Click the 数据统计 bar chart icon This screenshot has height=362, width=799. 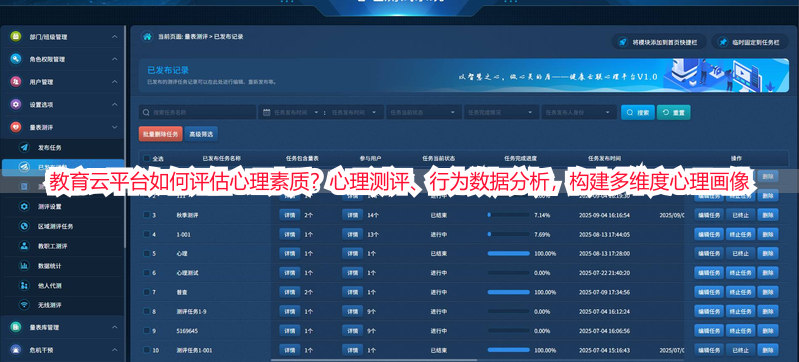pyautogui.click(x=24, y=266)
